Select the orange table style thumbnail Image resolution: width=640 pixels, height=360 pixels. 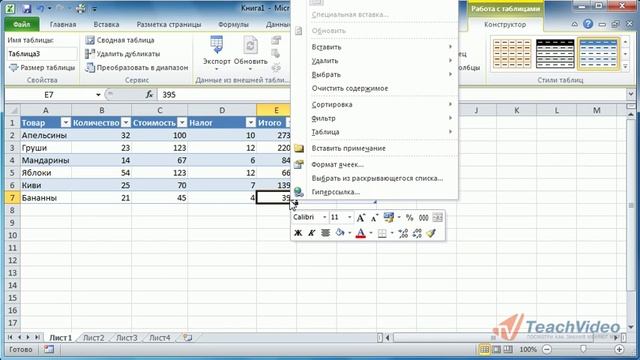[x=512, y=54]
